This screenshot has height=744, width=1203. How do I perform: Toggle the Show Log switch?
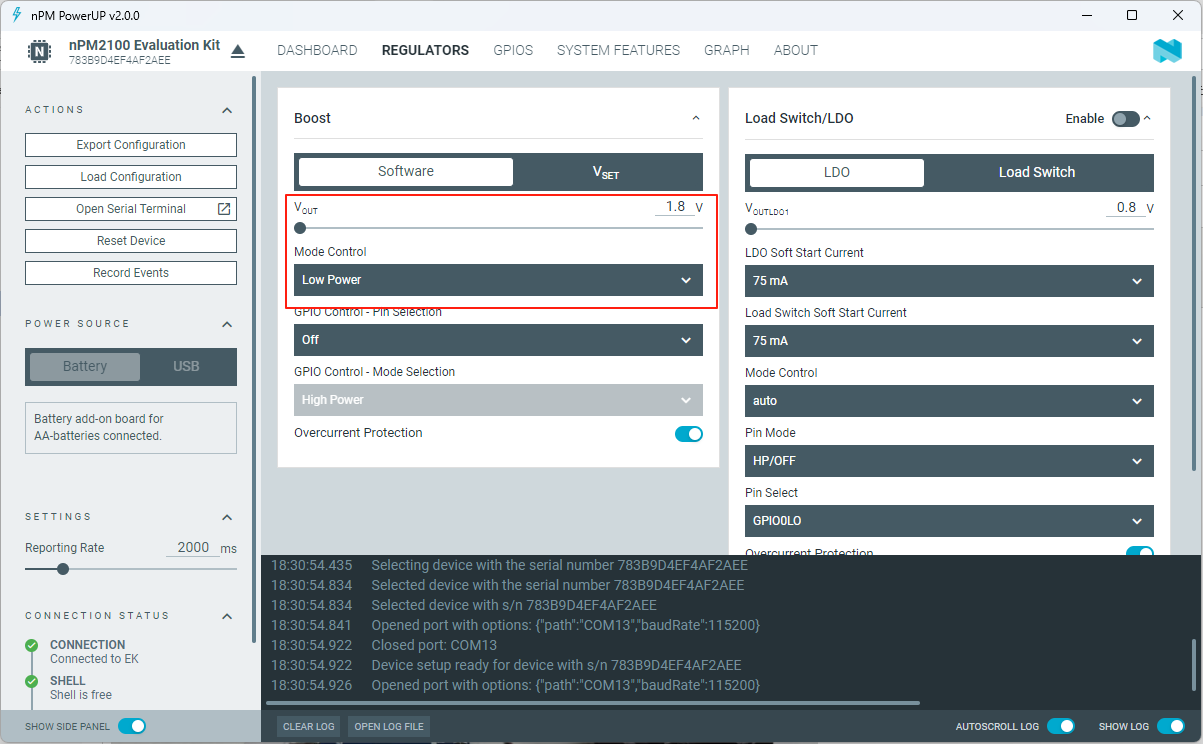click(1171, 726)
